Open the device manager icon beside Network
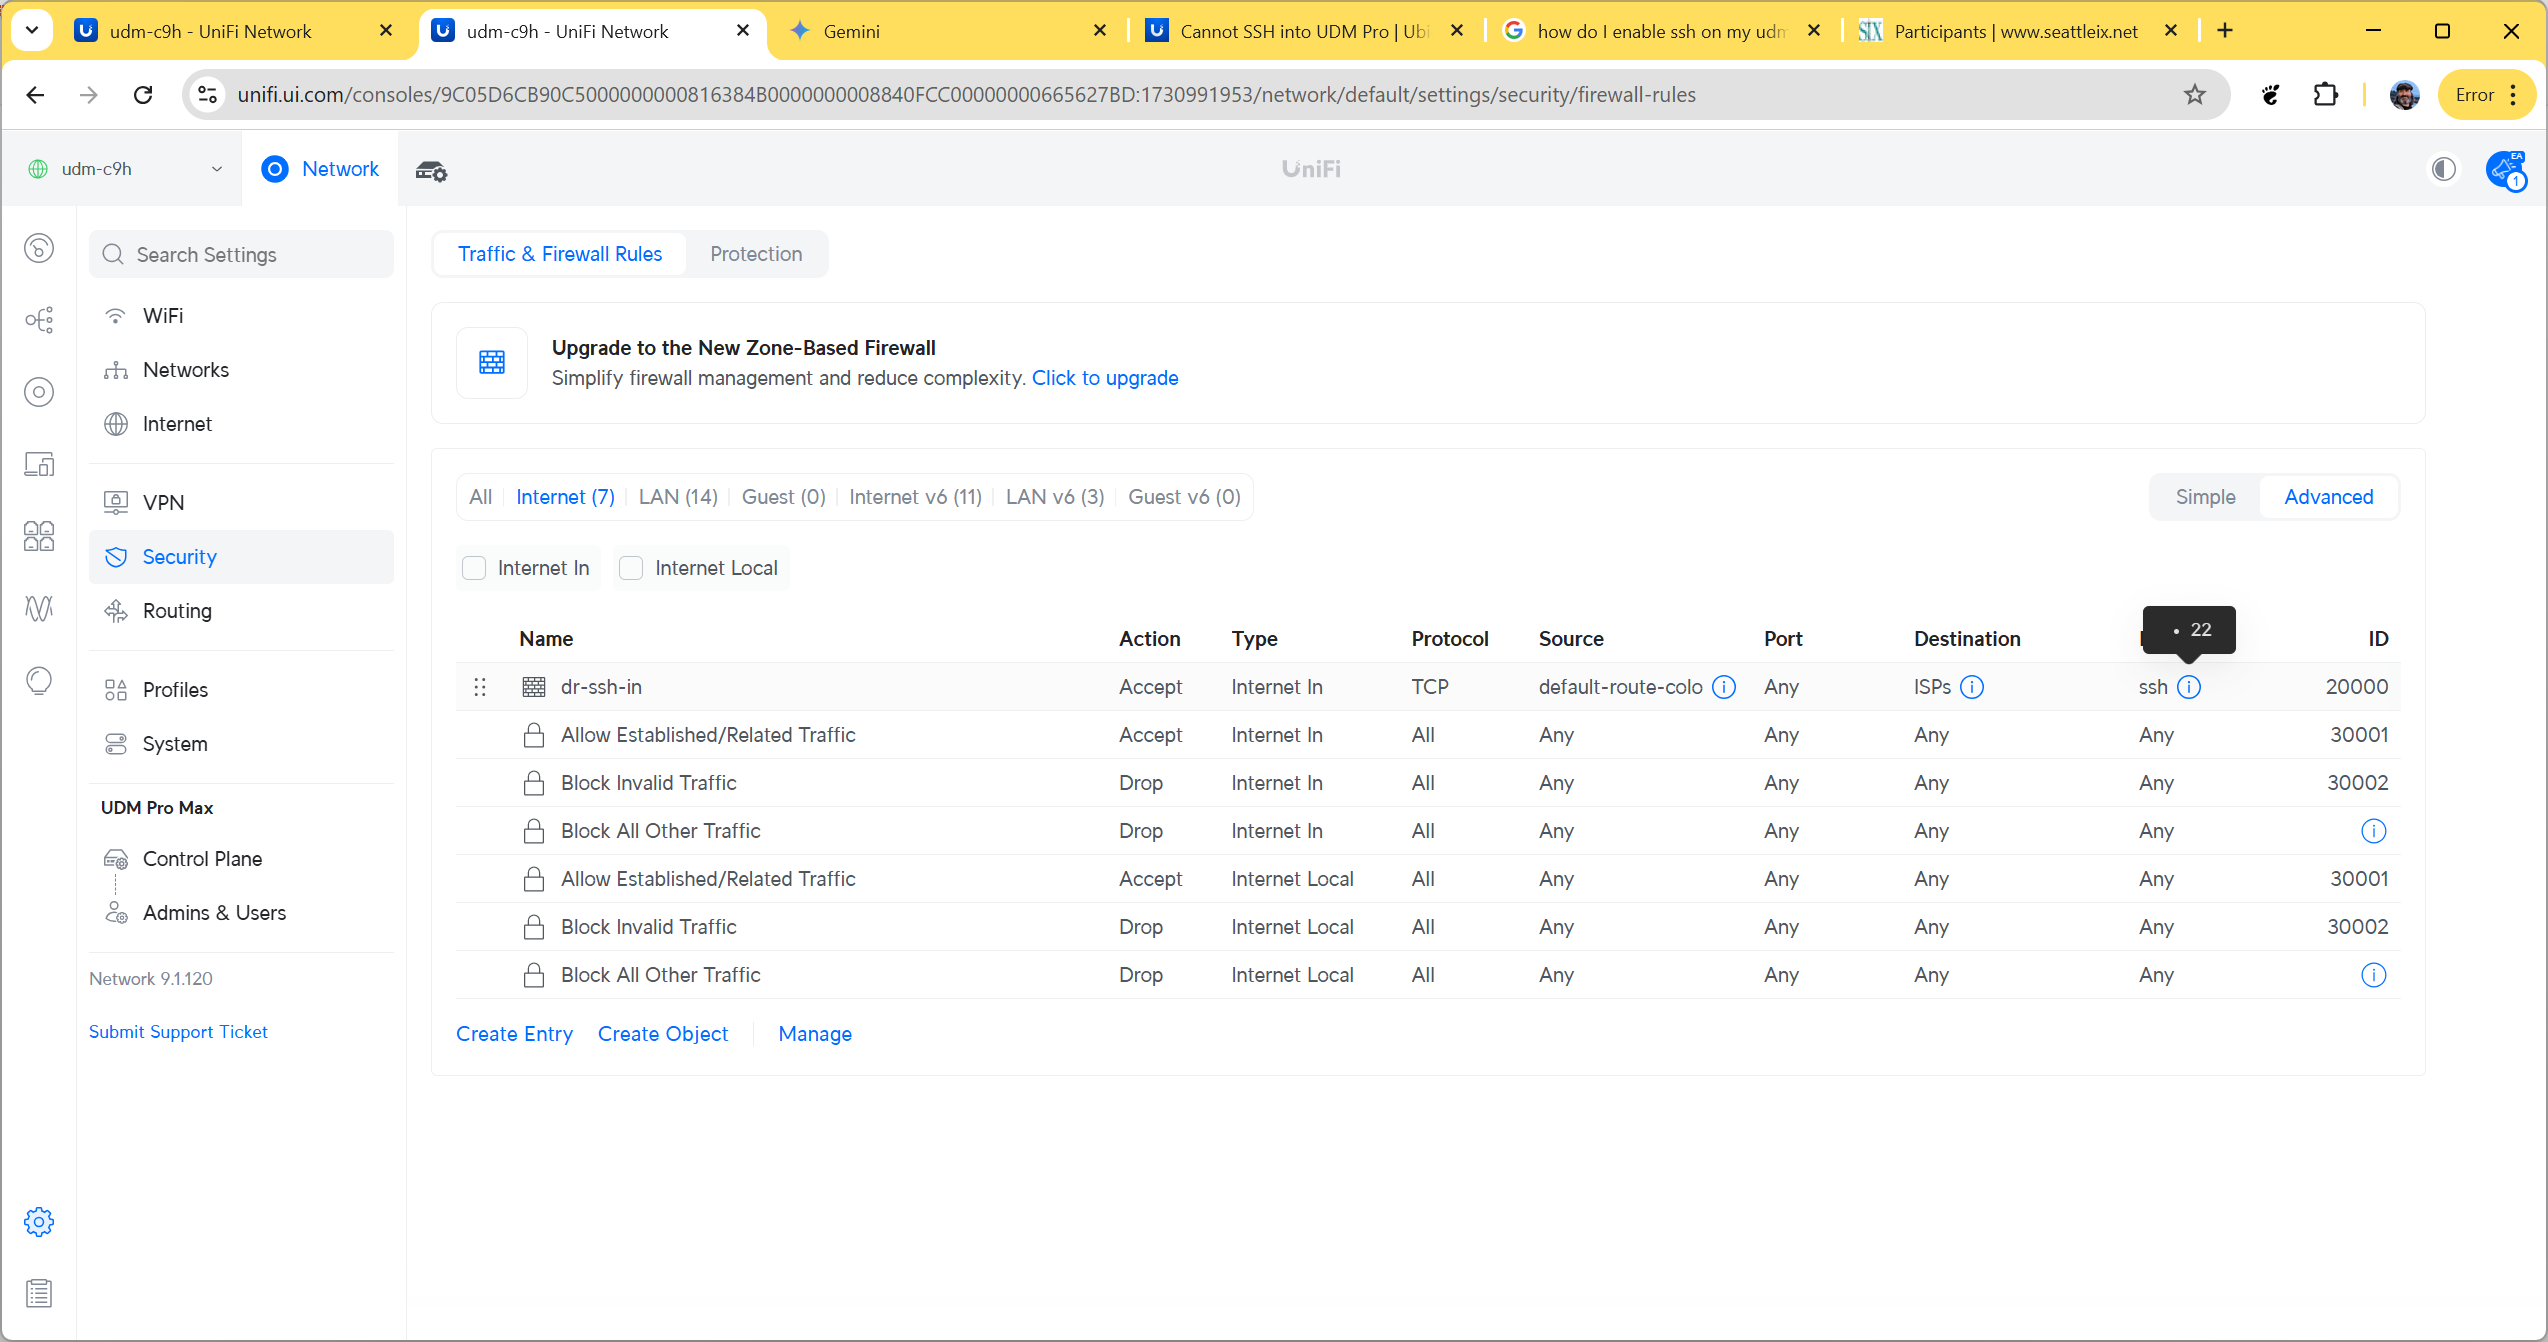 click(x=431, y=170)
